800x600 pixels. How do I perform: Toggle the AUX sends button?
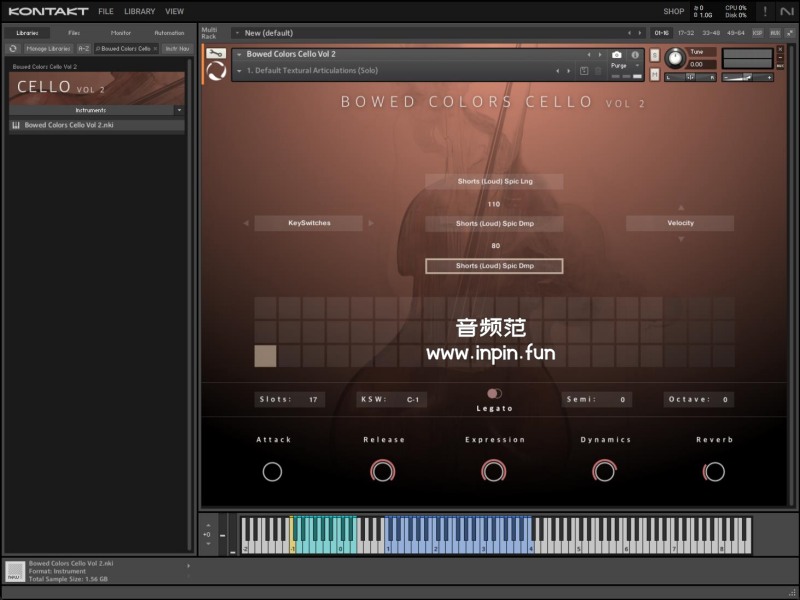775,33
